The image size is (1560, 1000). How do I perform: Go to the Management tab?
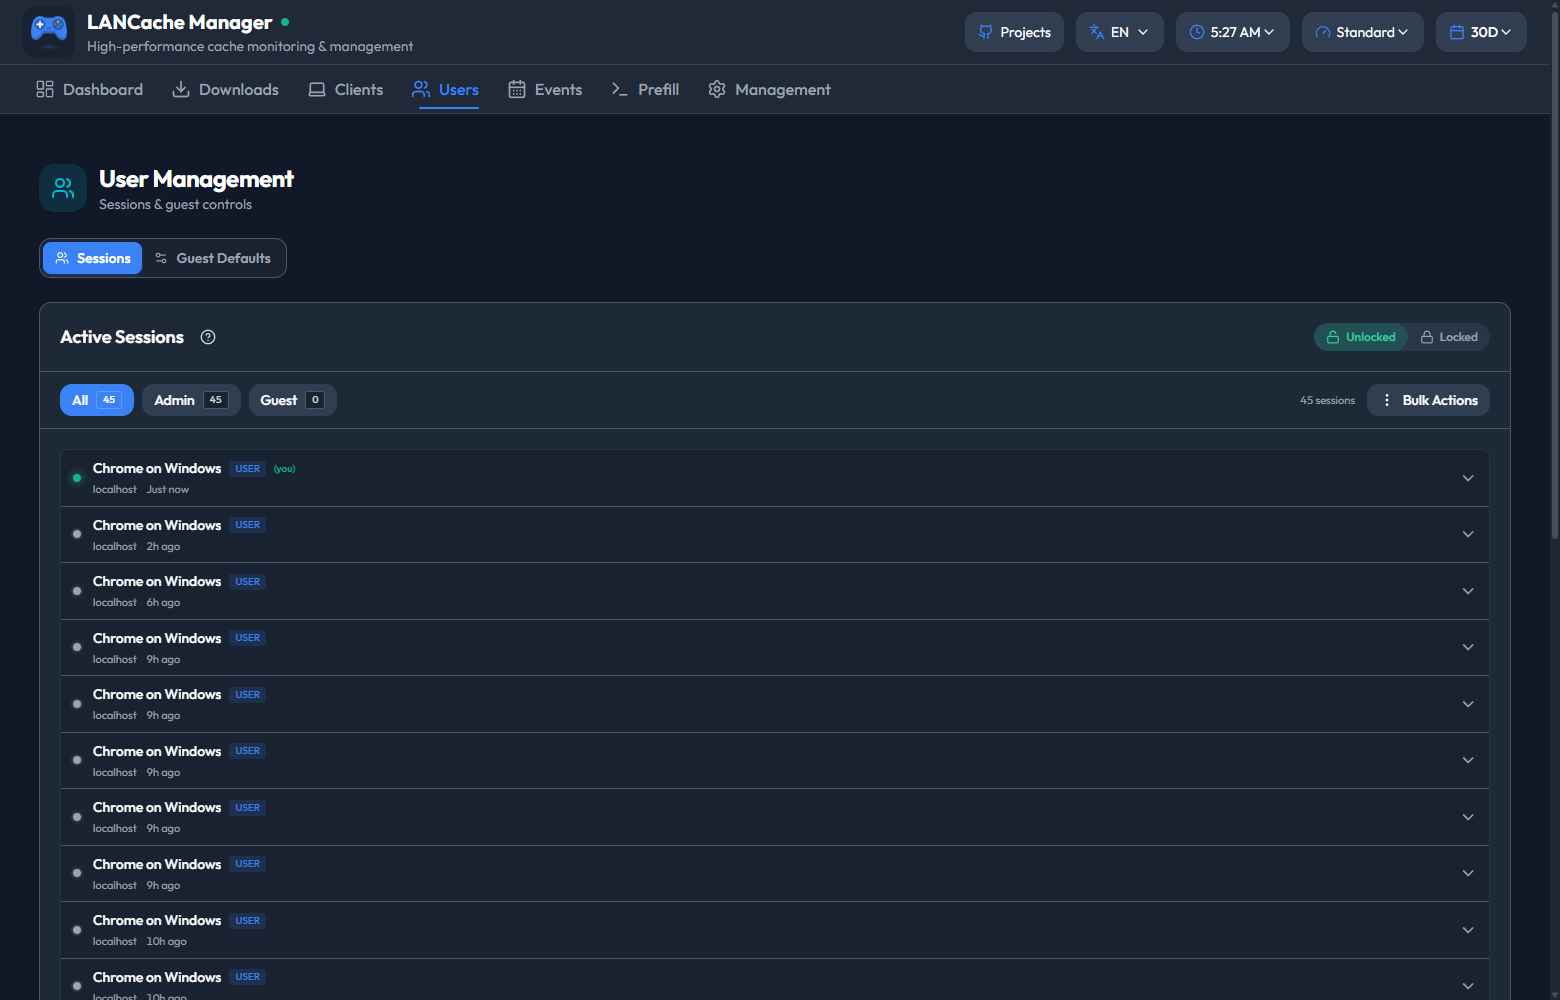point(769,89)
